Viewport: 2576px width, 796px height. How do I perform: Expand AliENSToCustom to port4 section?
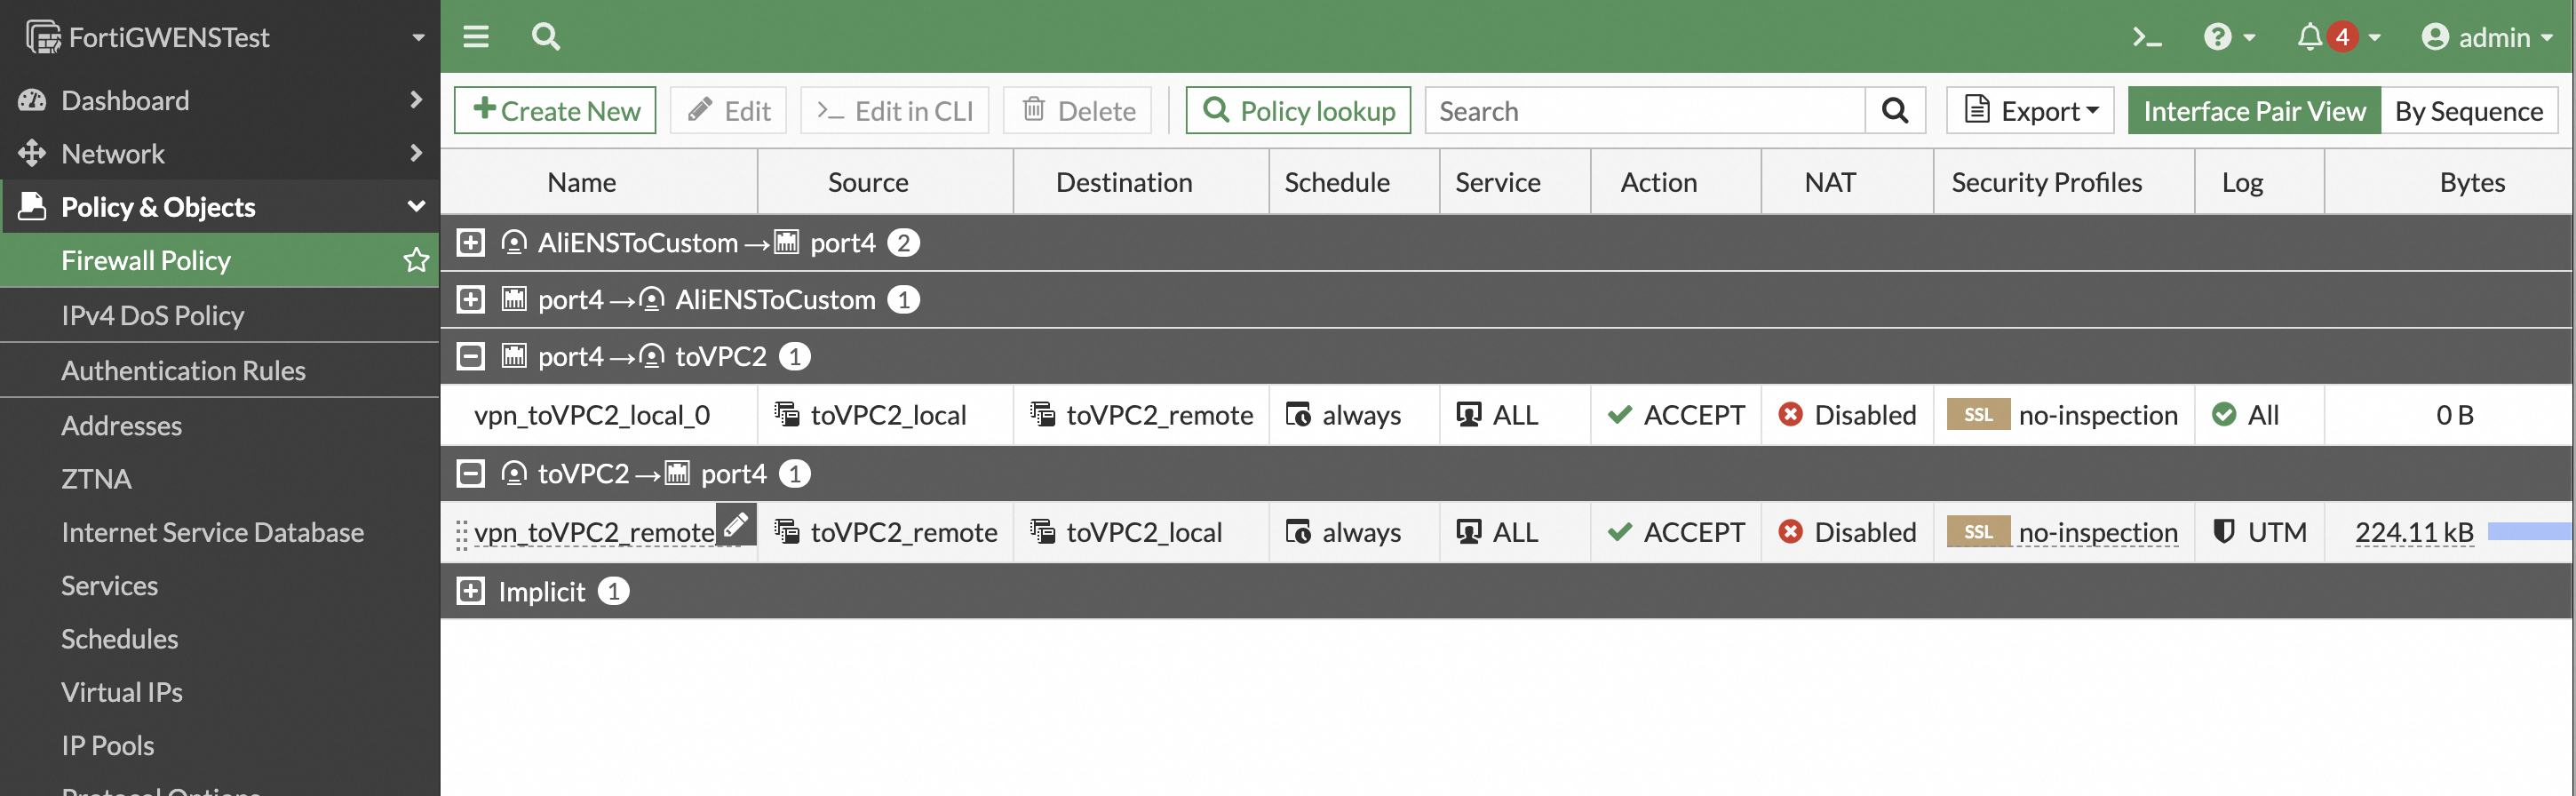click(x=471, y=243)
